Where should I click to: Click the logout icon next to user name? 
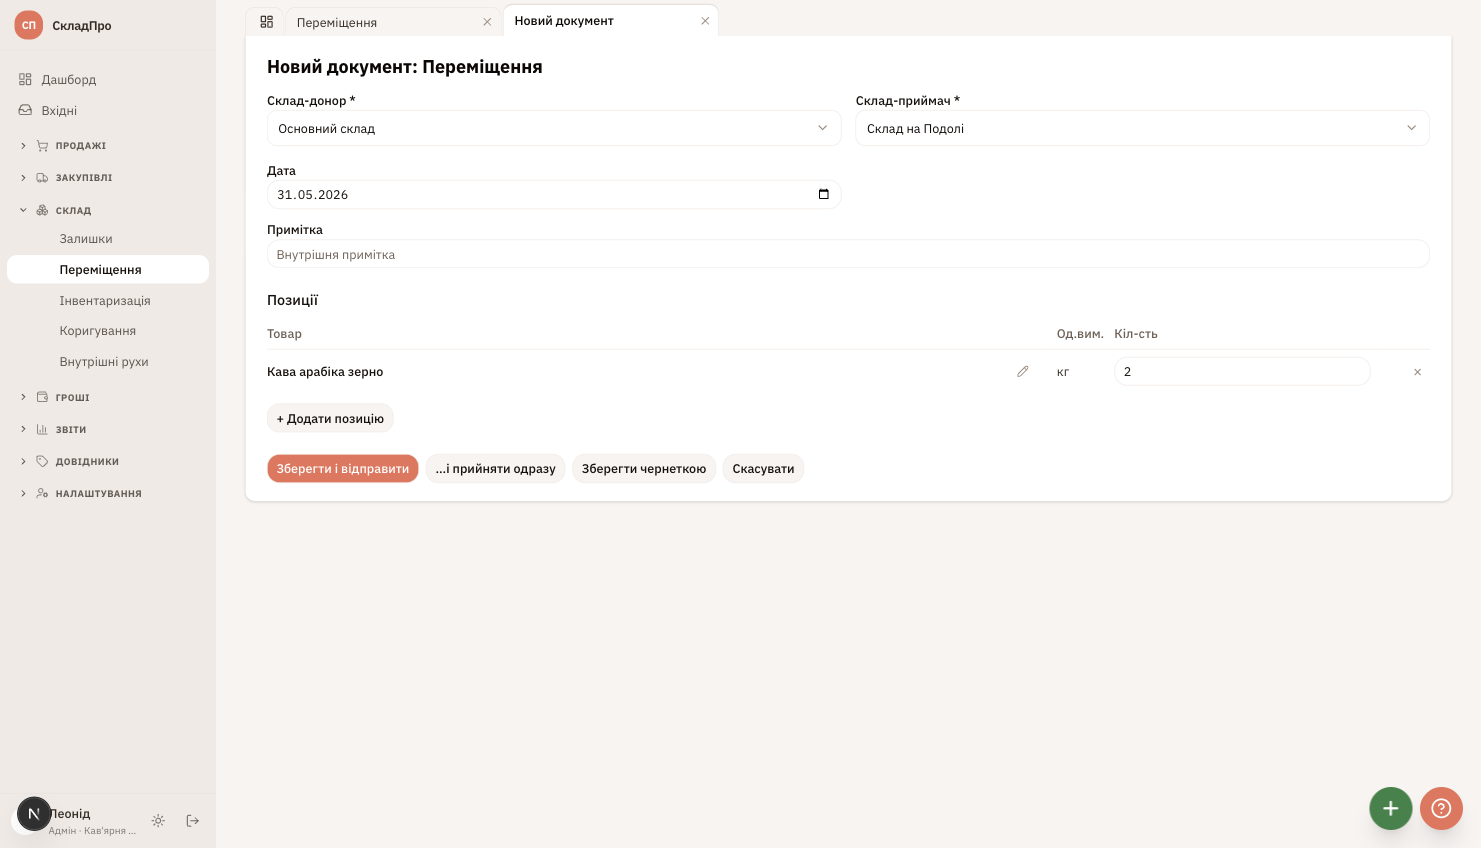click(x=193, y=821)
